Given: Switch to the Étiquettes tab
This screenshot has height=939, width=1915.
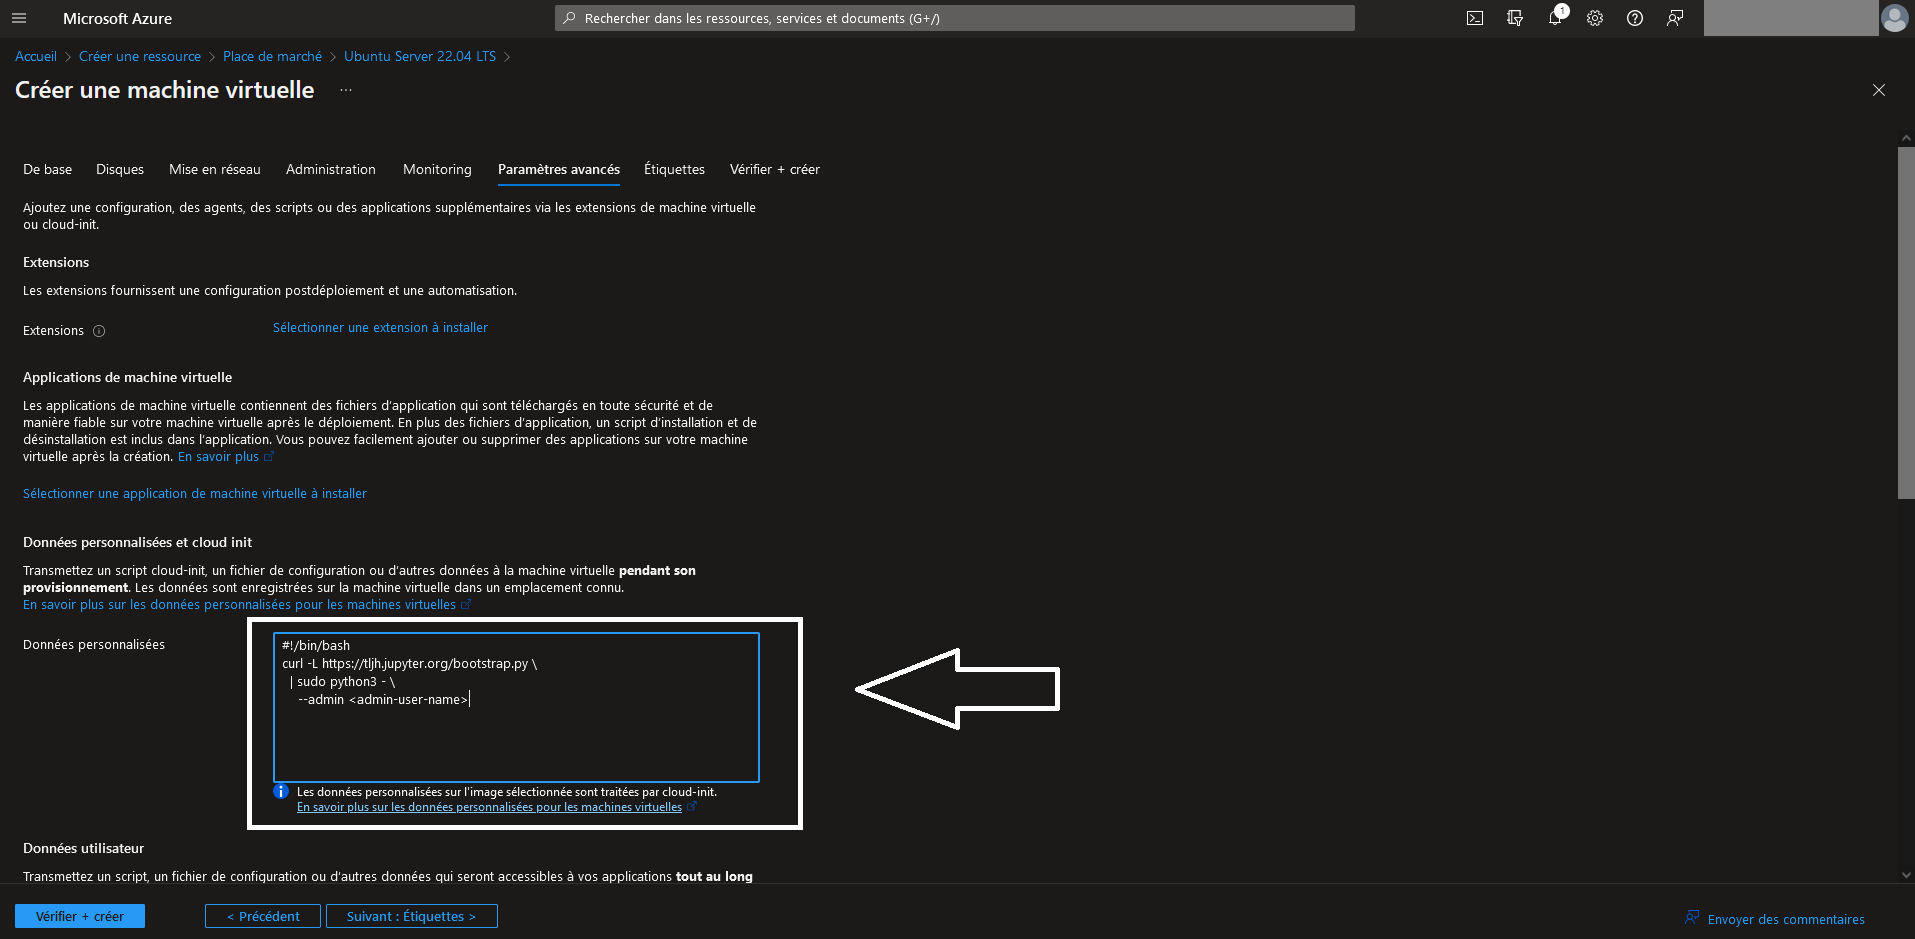Looking at the screenshot, I should [674, 169].
